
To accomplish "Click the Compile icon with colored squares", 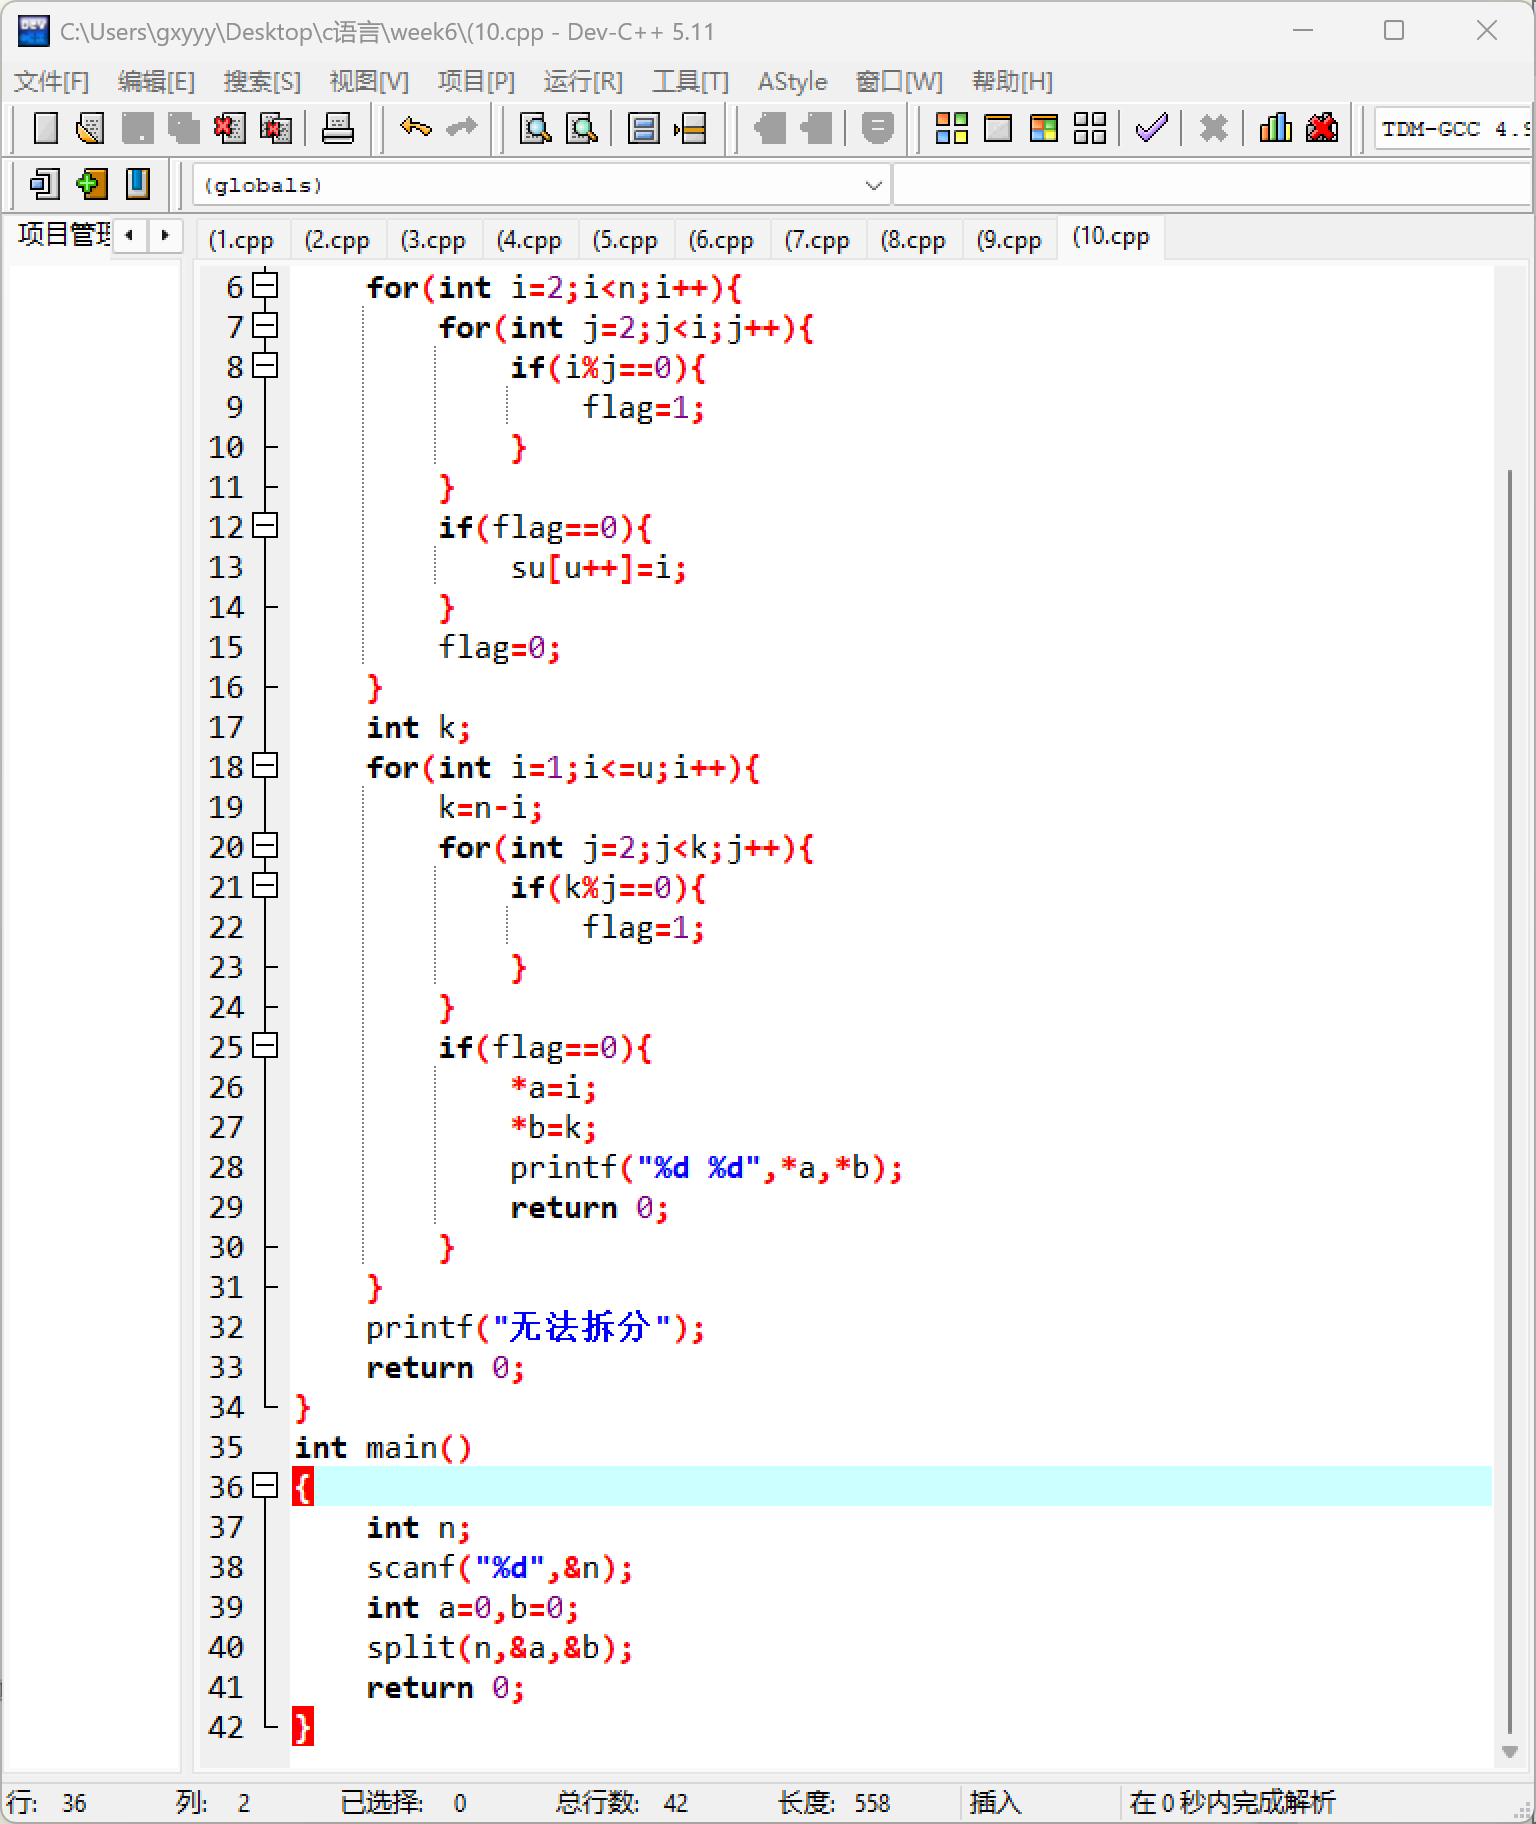I will (x=951, y=128).
